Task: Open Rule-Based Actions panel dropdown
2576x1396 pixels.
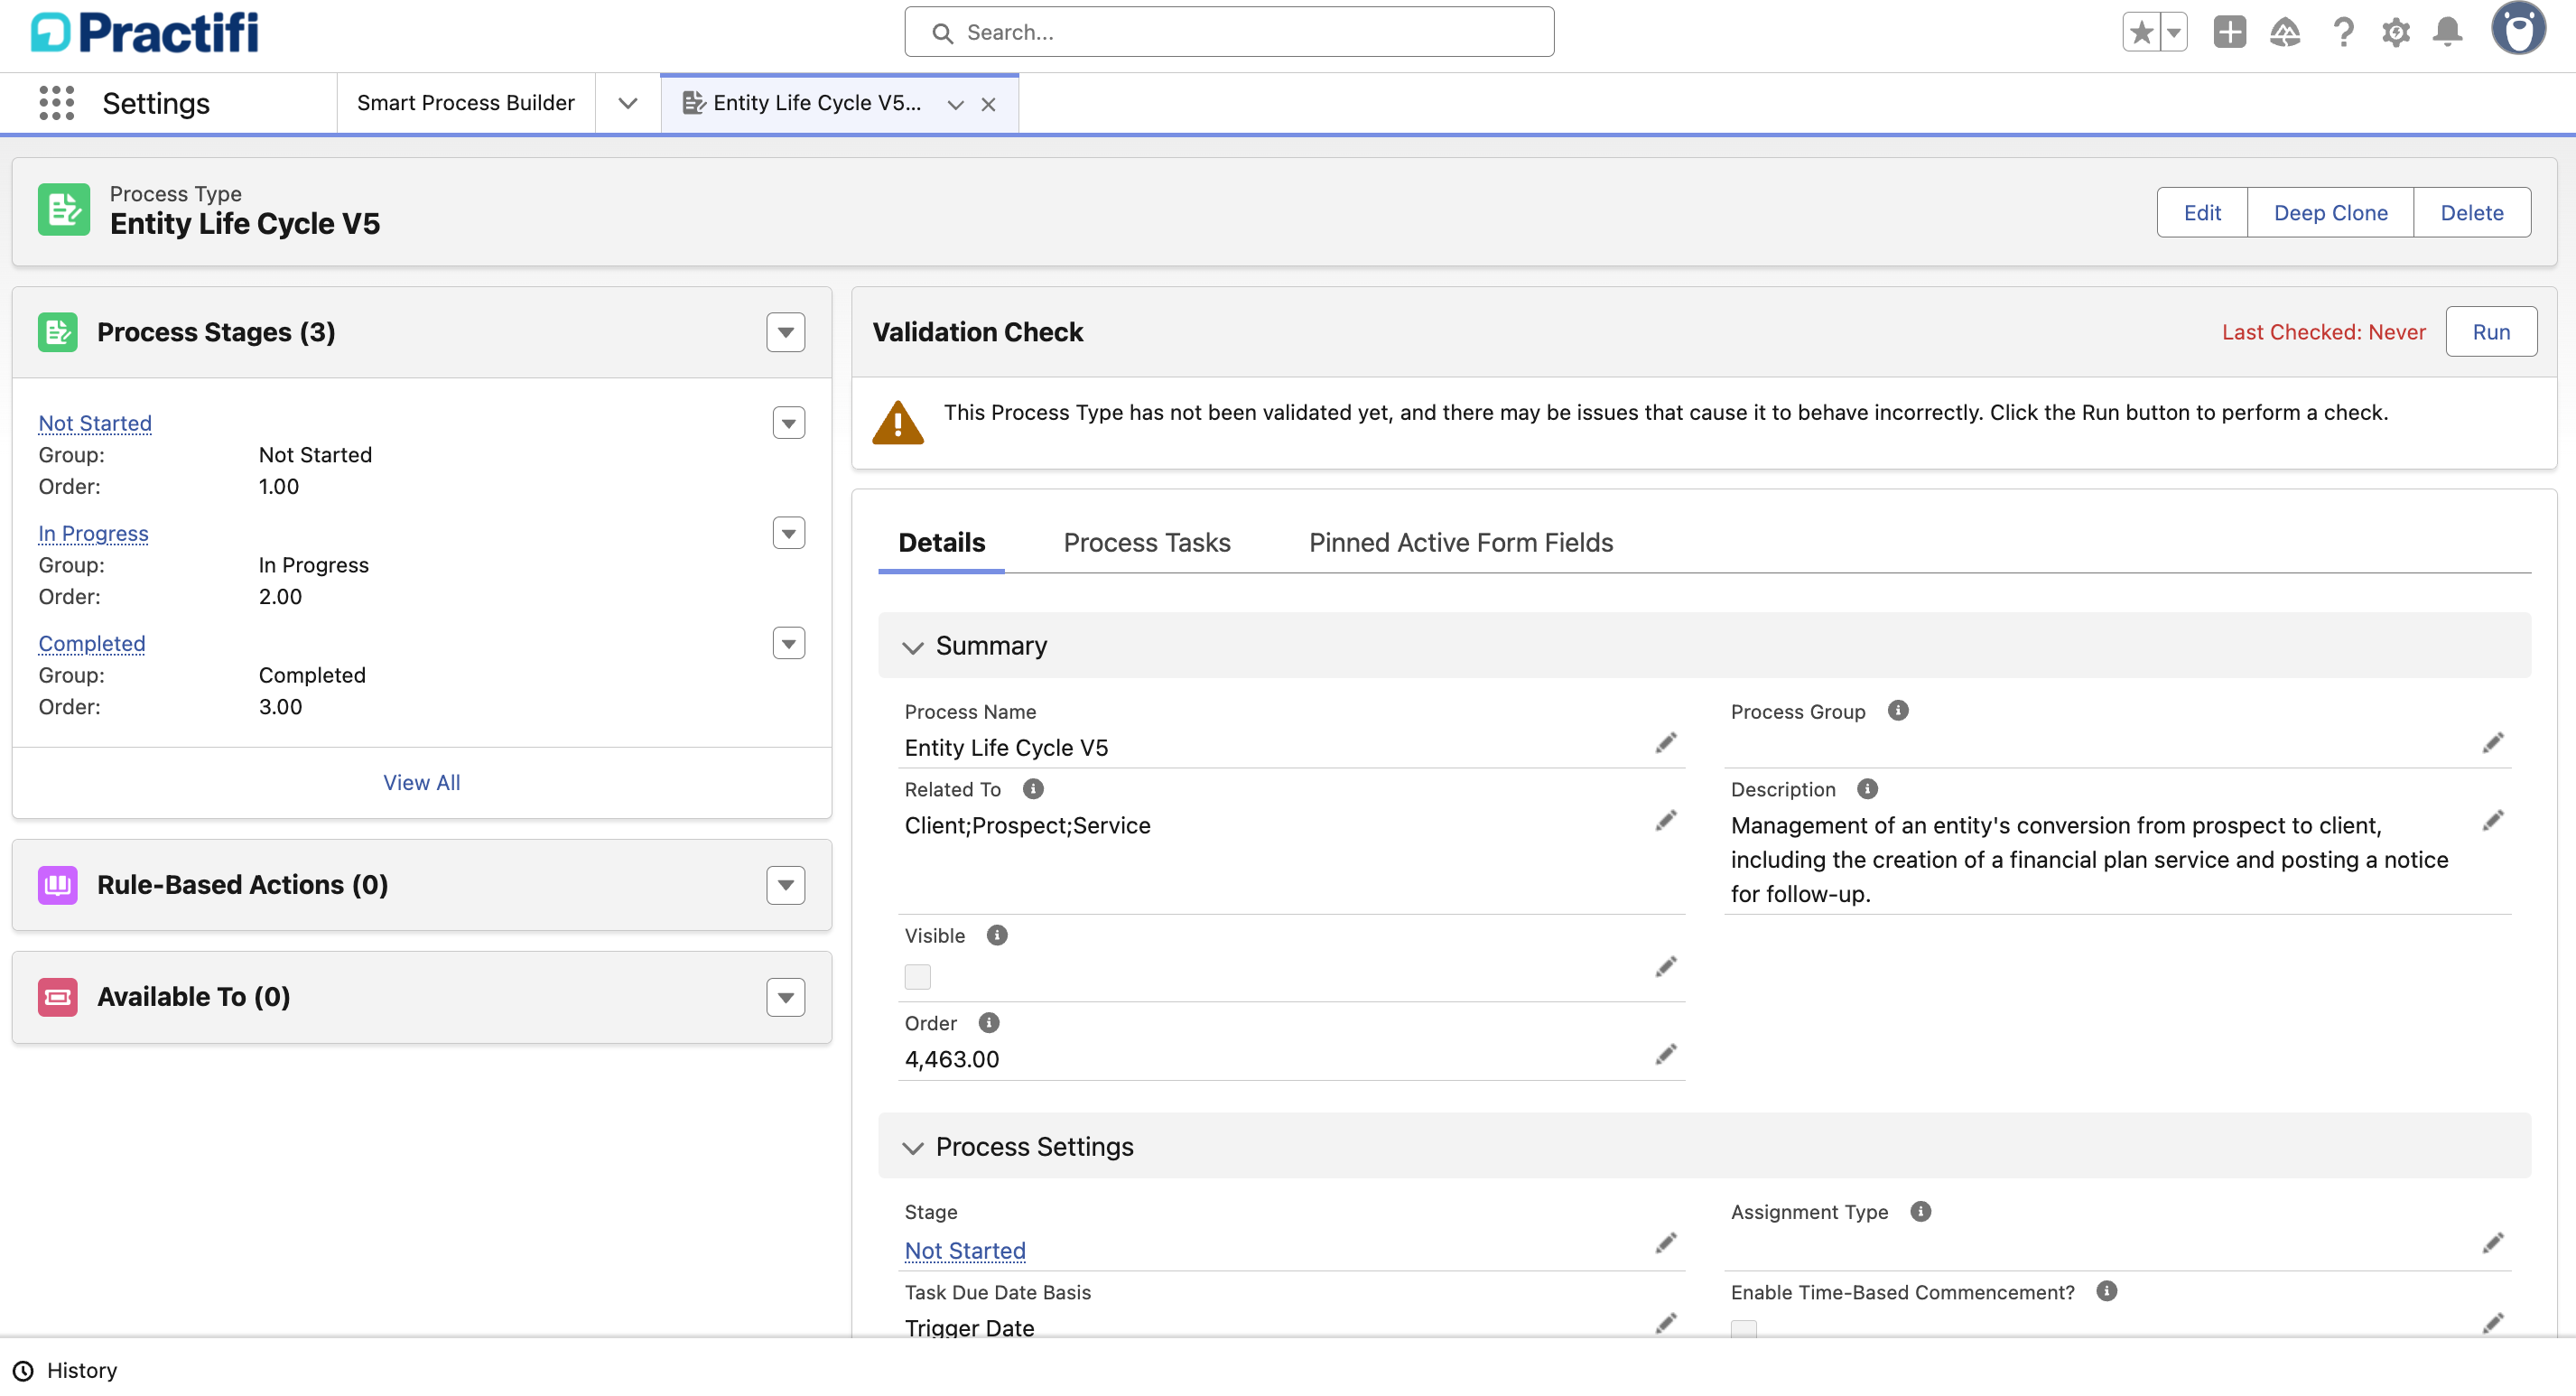Action: (786, 885)
